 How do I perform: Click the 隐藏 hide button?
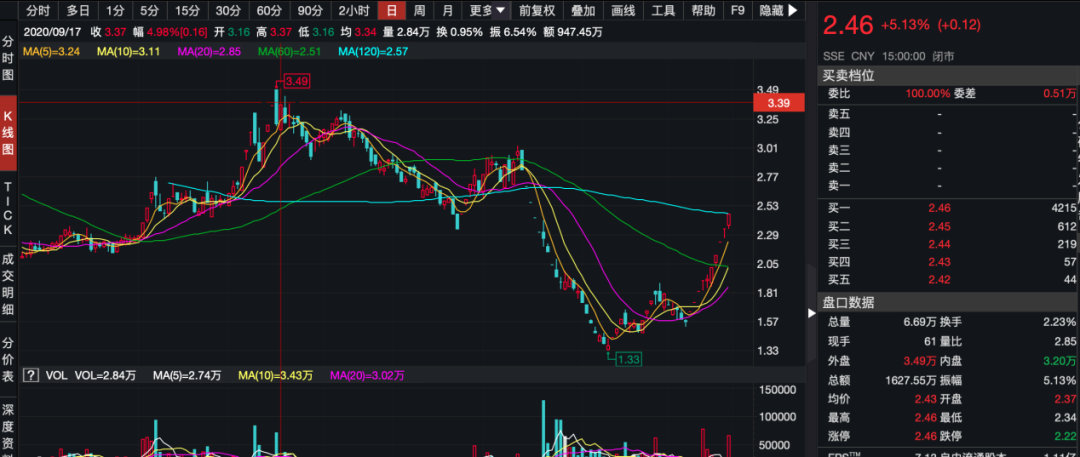point(770,11)
